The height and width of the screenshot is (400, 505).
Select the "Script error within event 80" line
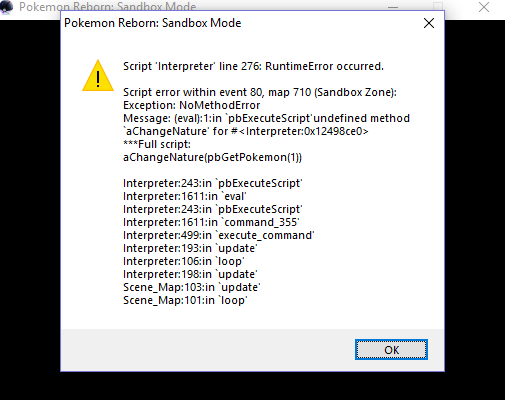pyautogui.click(x=260, y=92)
